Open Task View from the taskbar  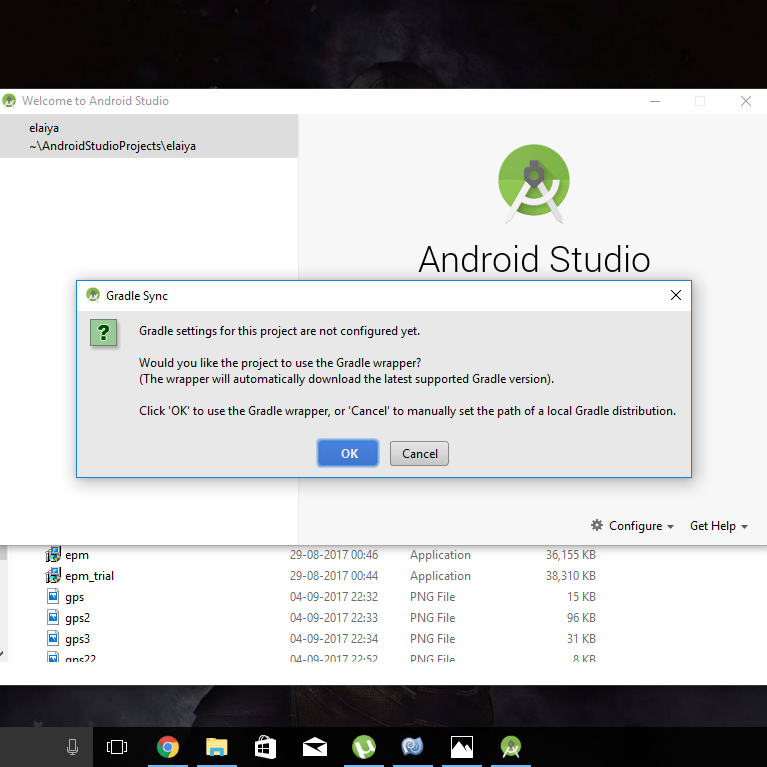coord(117,747)
